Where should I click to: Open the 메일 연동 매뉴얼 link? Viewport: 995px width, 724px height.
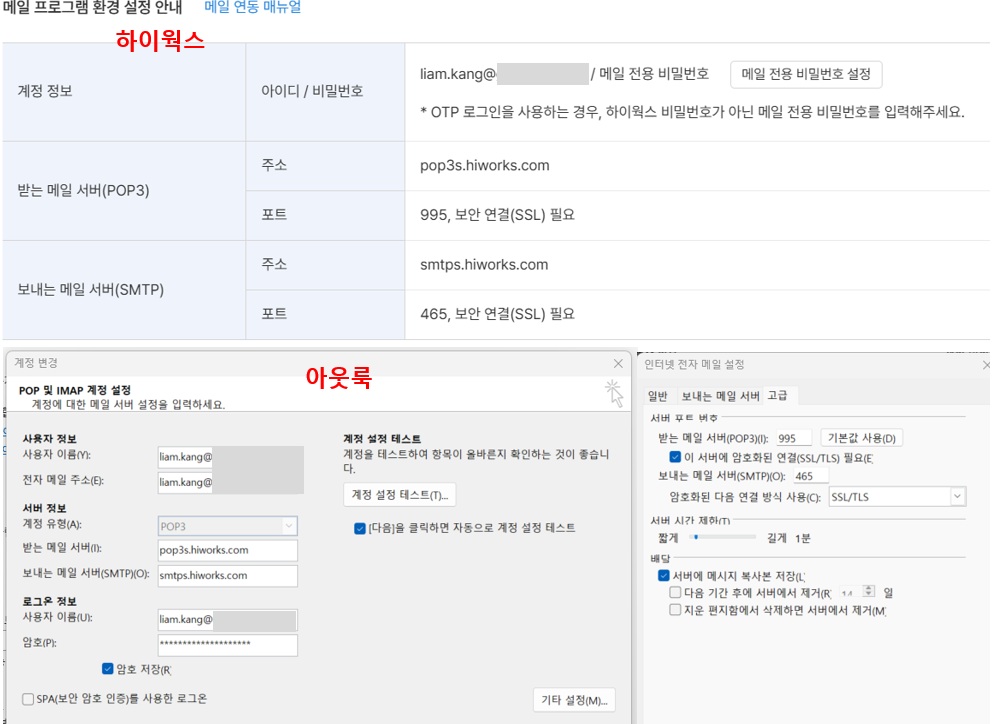253,7
